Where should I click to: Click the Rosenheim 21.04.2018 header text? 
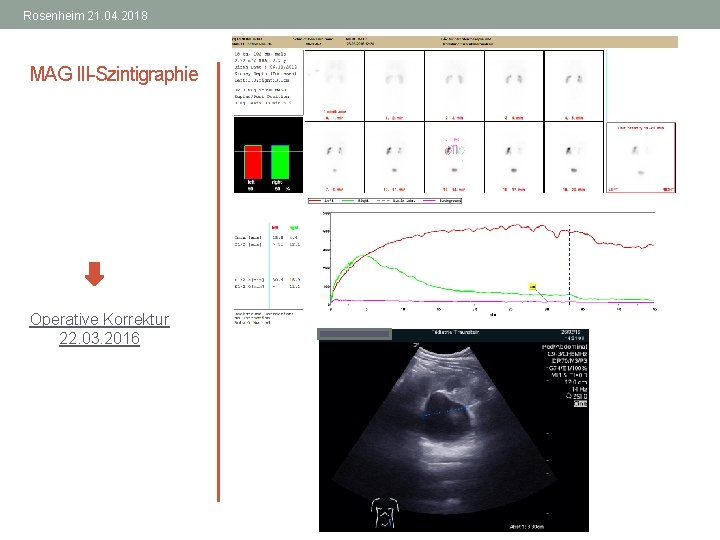85,16
